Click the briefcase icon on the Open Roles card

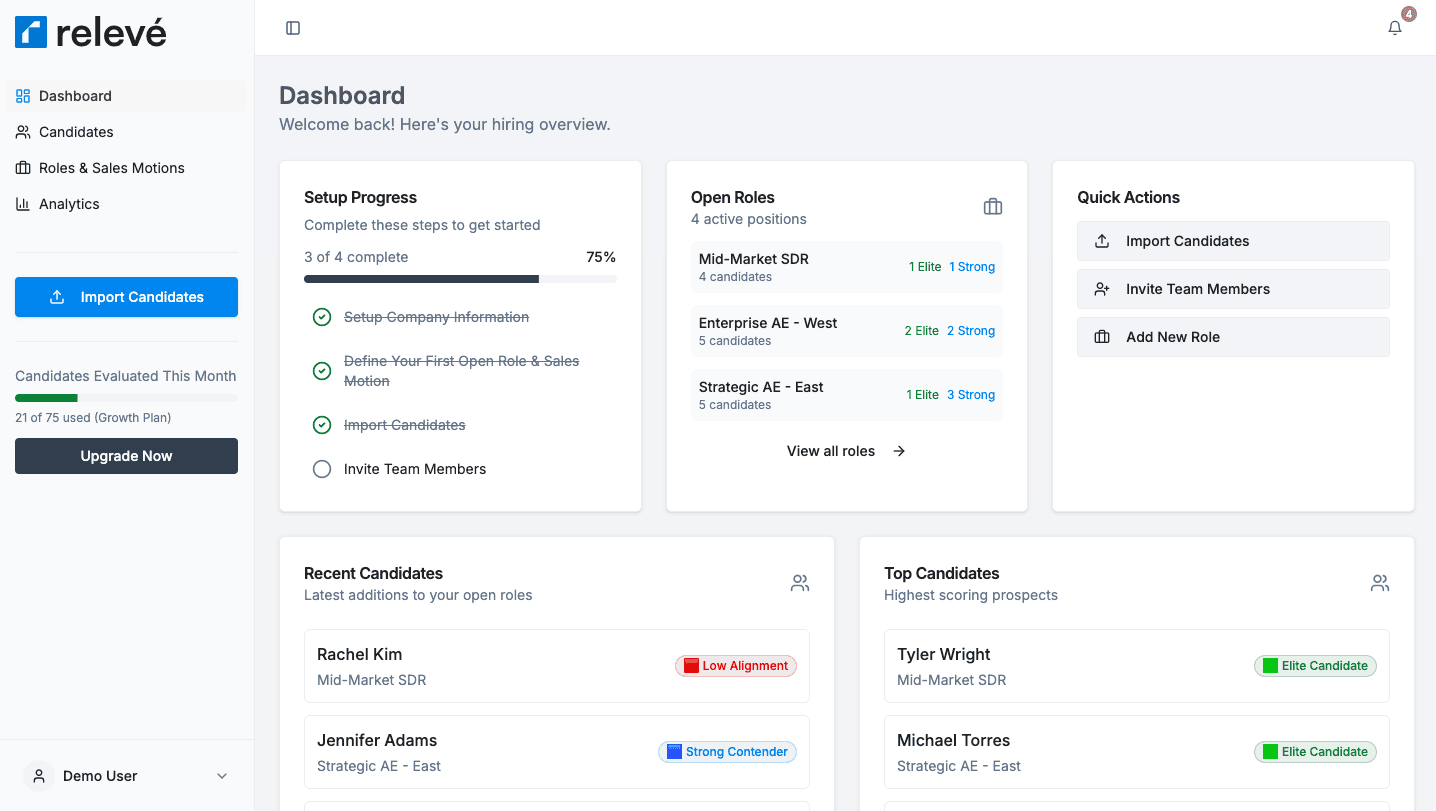coord(992,206)
